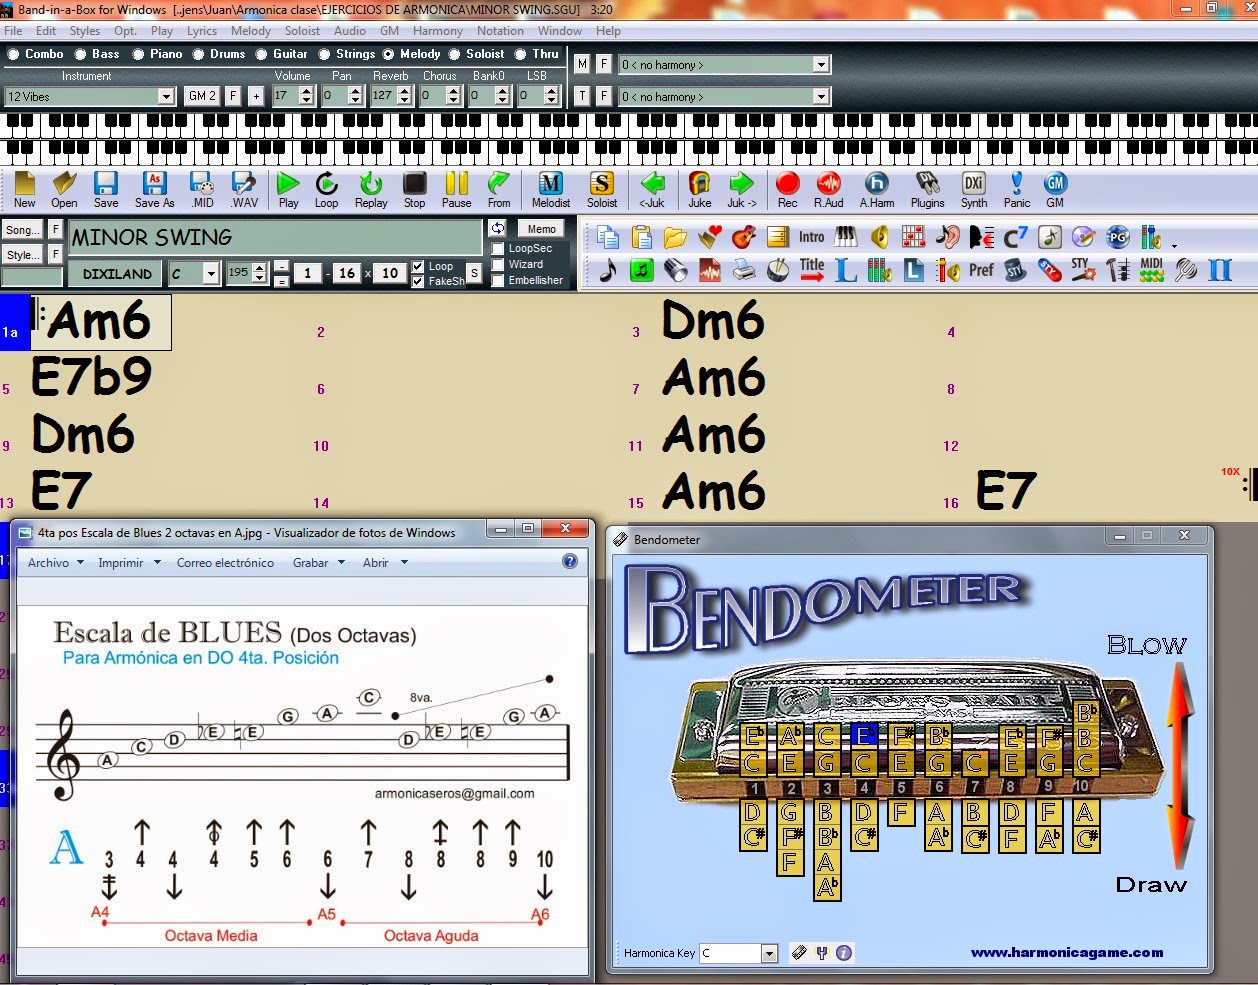The image size is (1258, 985).
Task: Click the Replay icon
Action: tap(371, 189)
